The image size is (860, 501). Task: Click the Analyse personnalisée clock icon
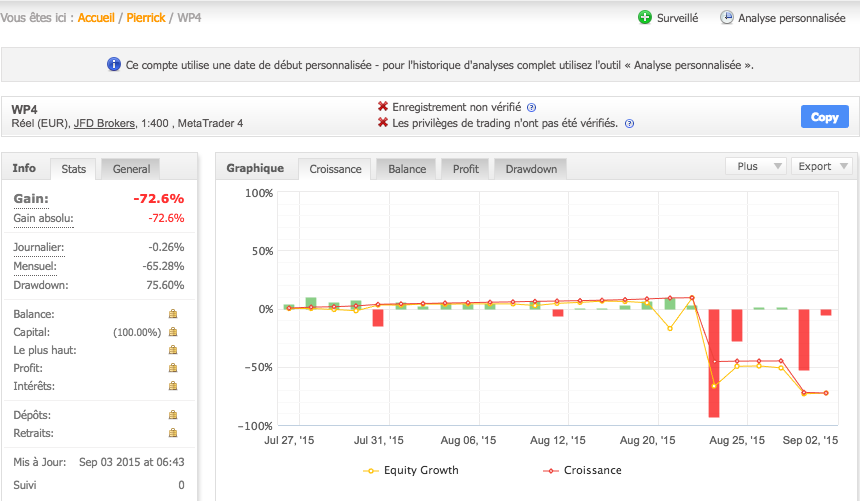pos(727,18)
